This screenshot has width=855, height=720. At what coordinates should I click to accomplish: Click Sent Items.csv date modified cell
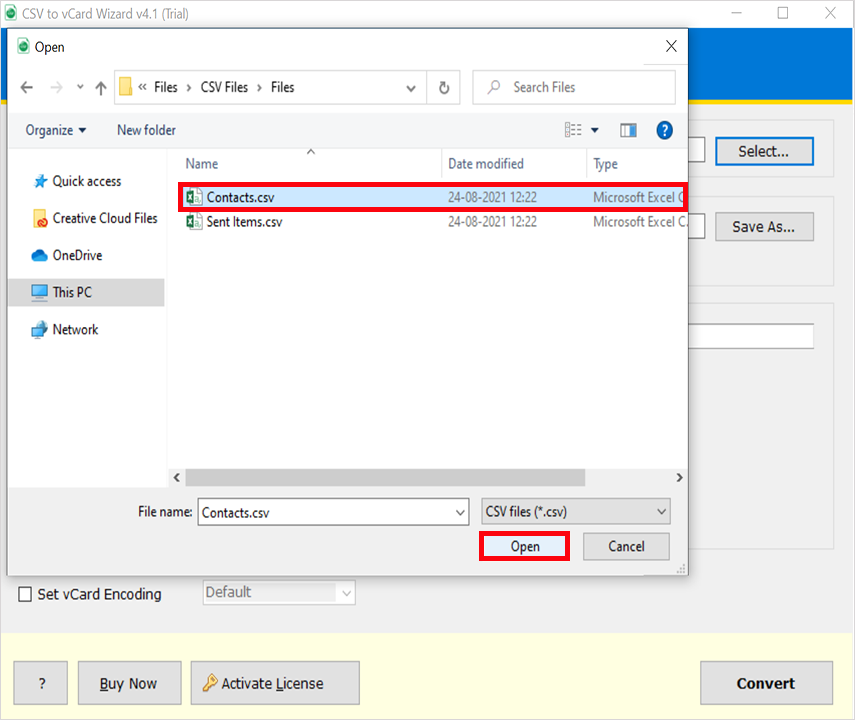pos(492,221)
